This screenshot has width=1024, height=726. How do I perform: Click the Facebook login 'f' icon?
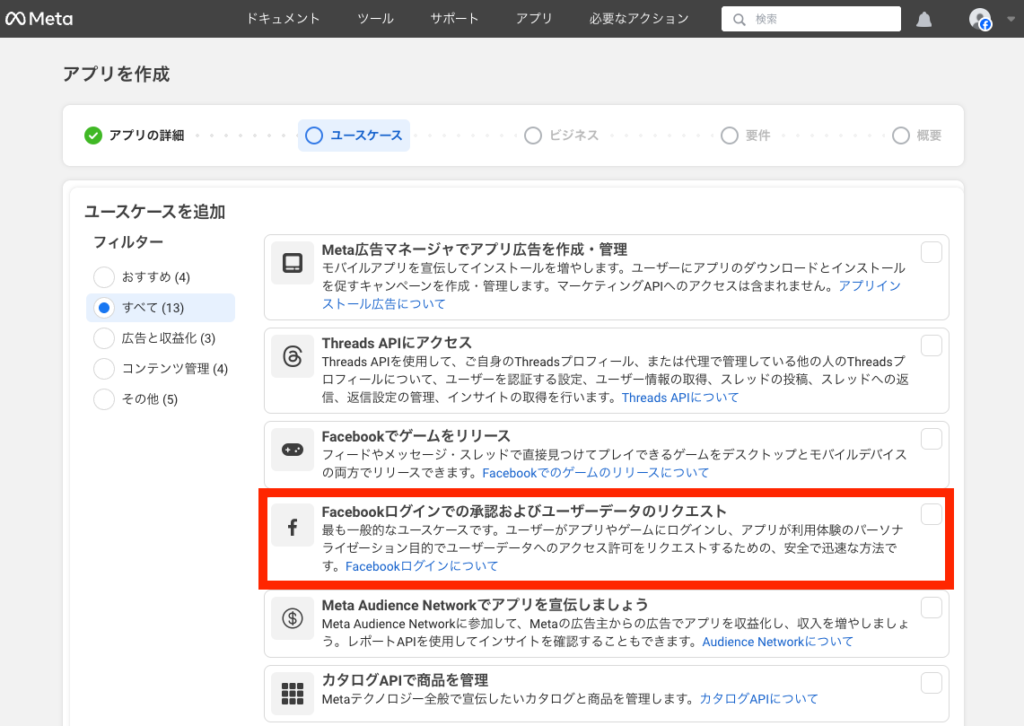click(x=292, y=527)
